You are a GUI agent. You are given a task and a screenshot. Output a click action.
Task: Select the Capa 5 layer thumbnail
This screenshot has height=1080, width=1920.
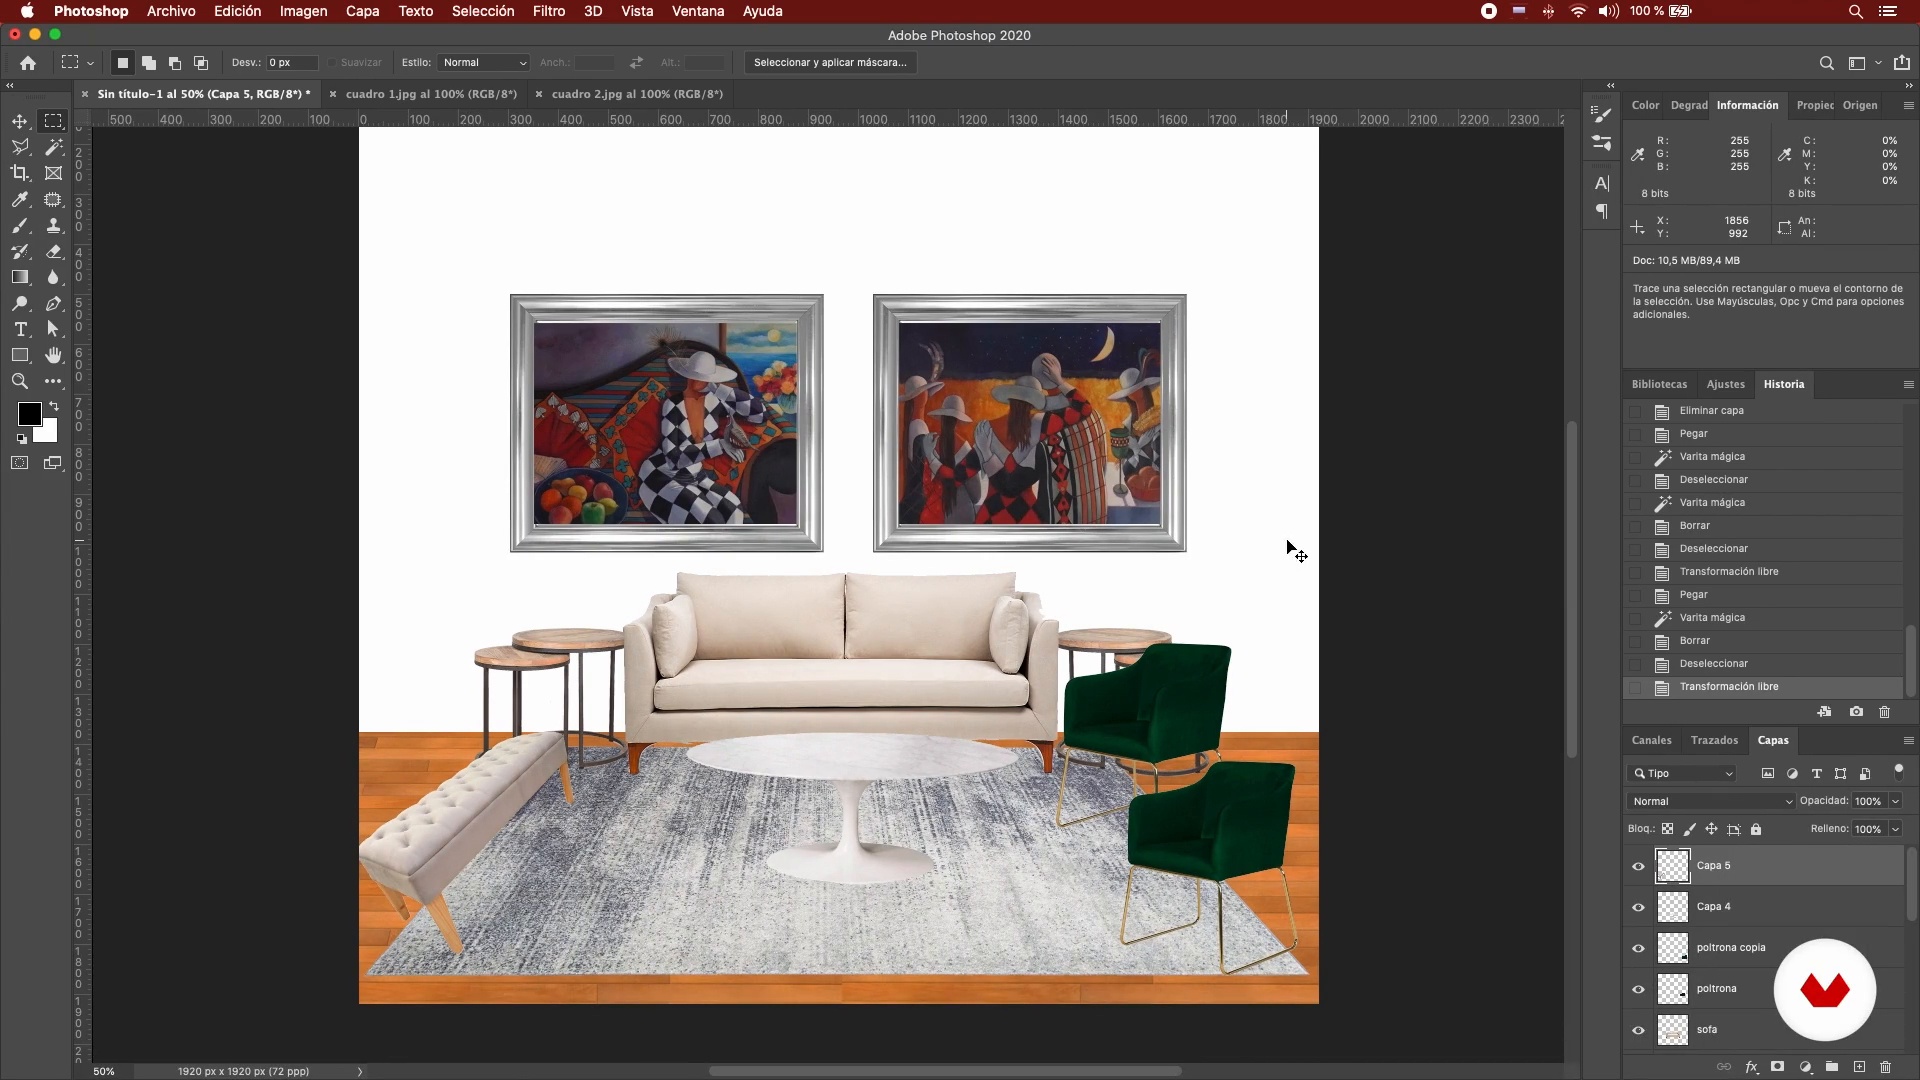click(1673, 866)
